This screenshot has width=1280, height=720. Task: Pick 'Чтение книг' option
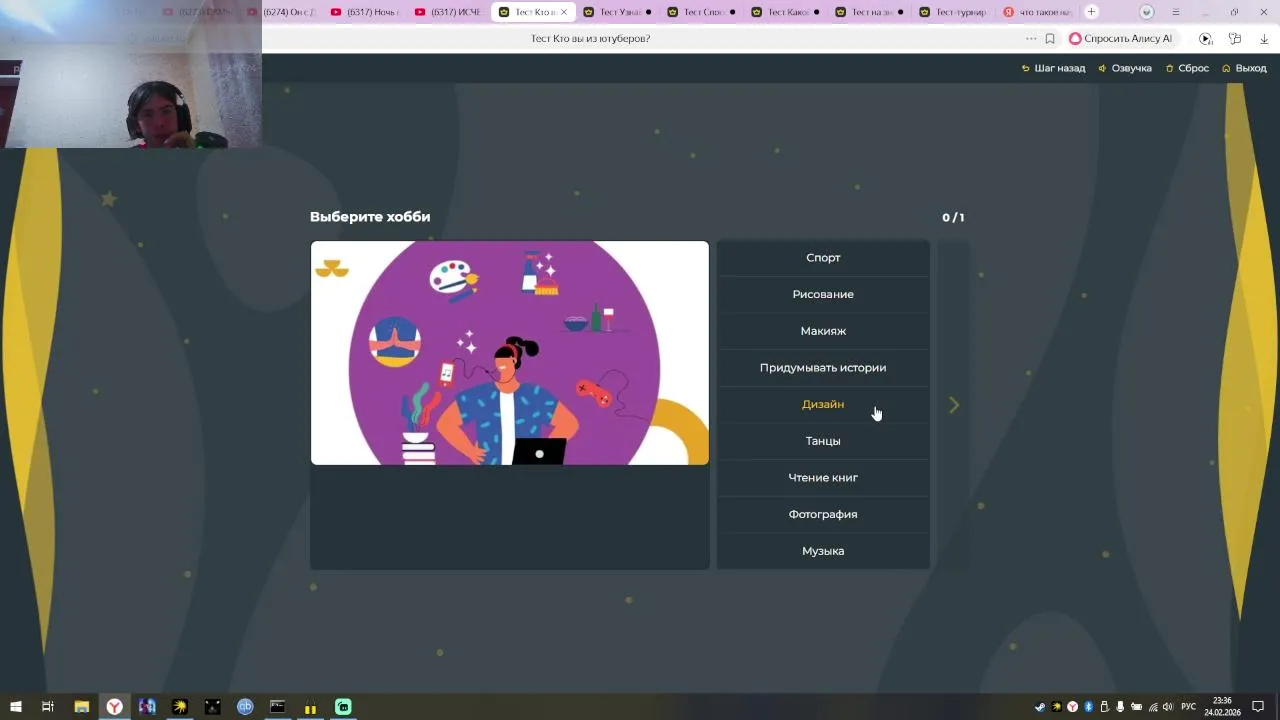pyautogui.click(x=823, y=478)
